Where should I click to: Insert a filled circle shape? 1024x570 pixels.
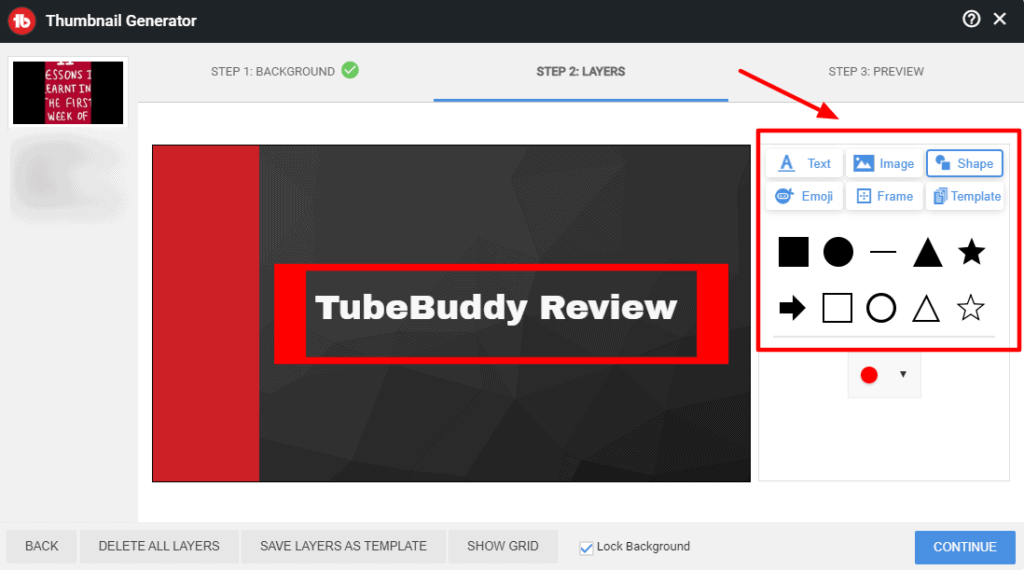[838, 252]
